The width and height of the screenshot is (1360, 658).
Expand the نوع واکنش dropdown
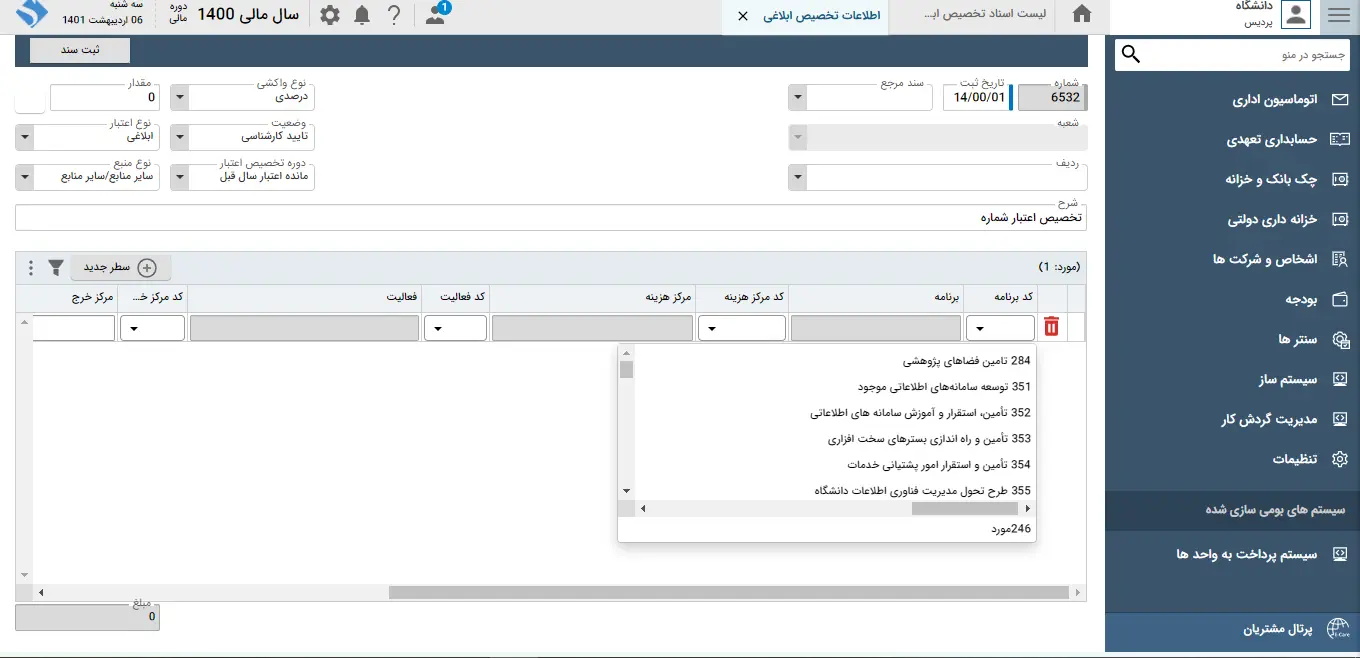tap(179, 98)
